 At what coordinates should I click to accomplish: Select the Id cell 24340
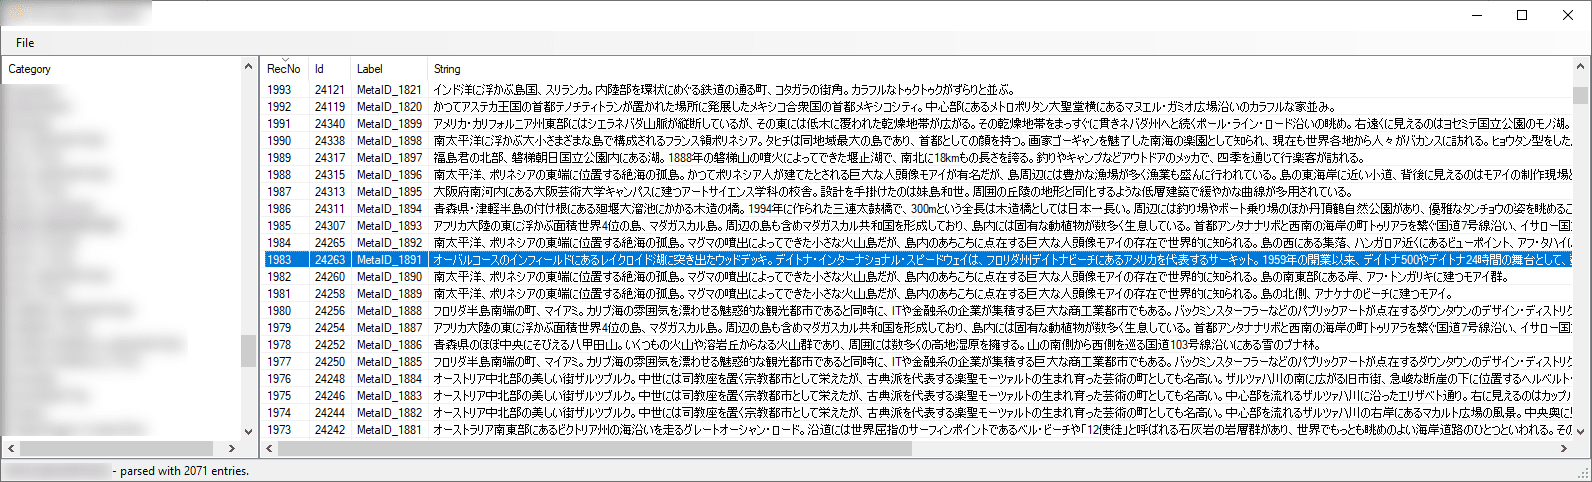(330, 123)
